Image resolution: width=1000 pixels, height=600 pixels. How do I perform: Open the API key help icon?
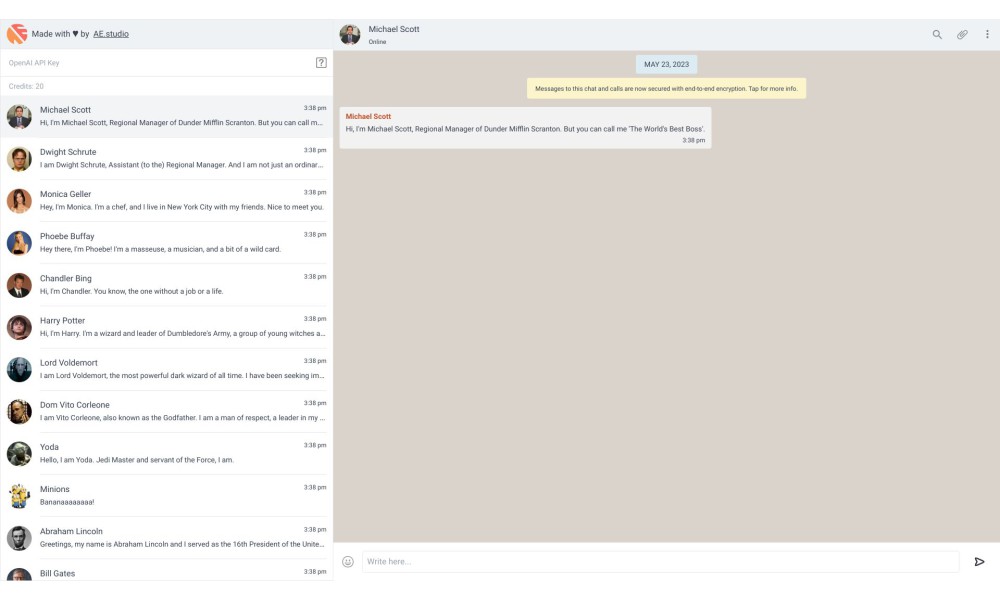(x=321, y=62)
